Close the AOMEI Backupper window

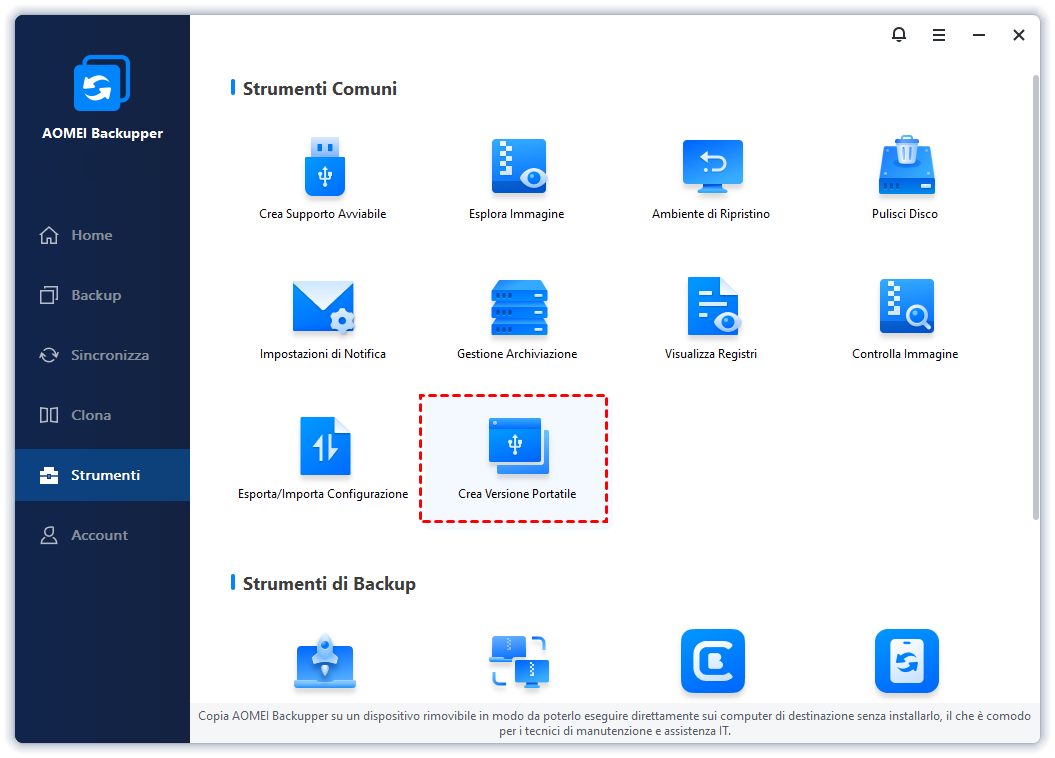[x=1019, y=35]
